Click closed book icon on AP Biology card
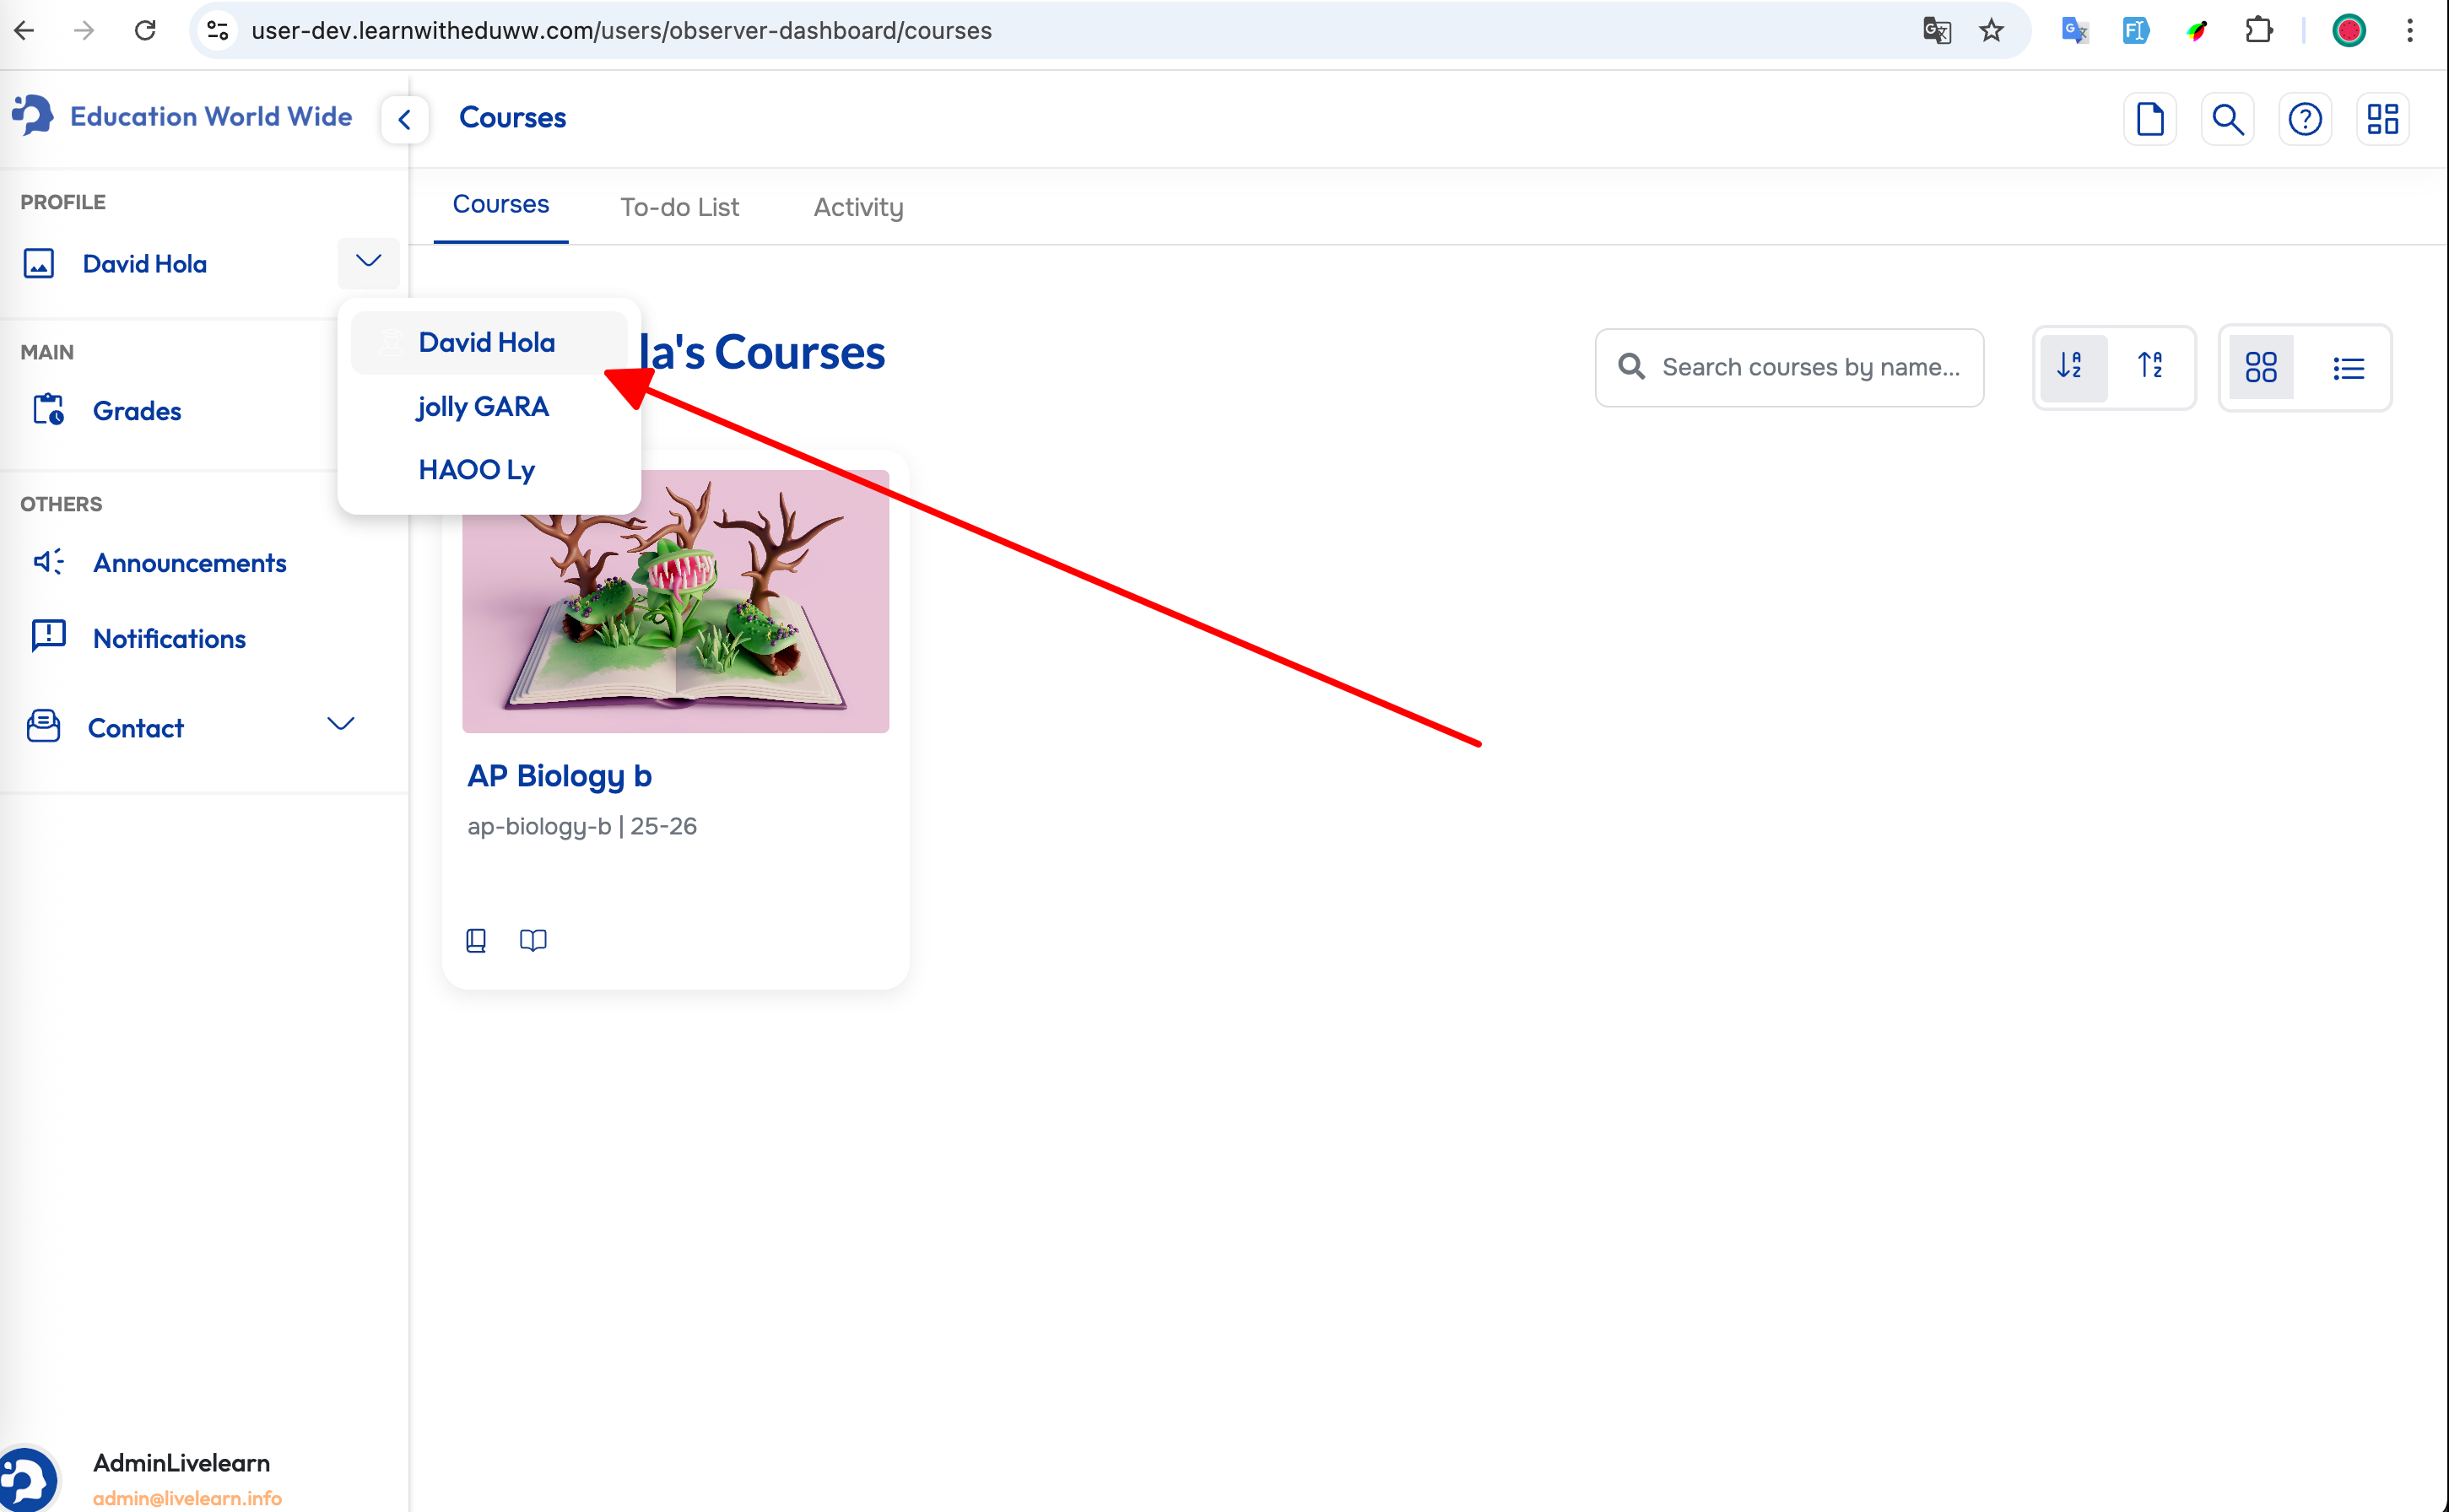 [476, 940]
